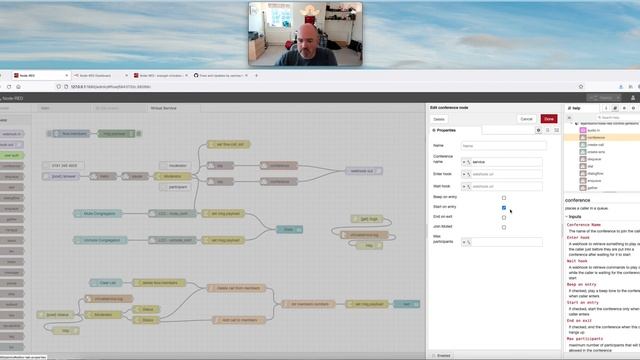Click the Deploy button in header

point(601,98)
